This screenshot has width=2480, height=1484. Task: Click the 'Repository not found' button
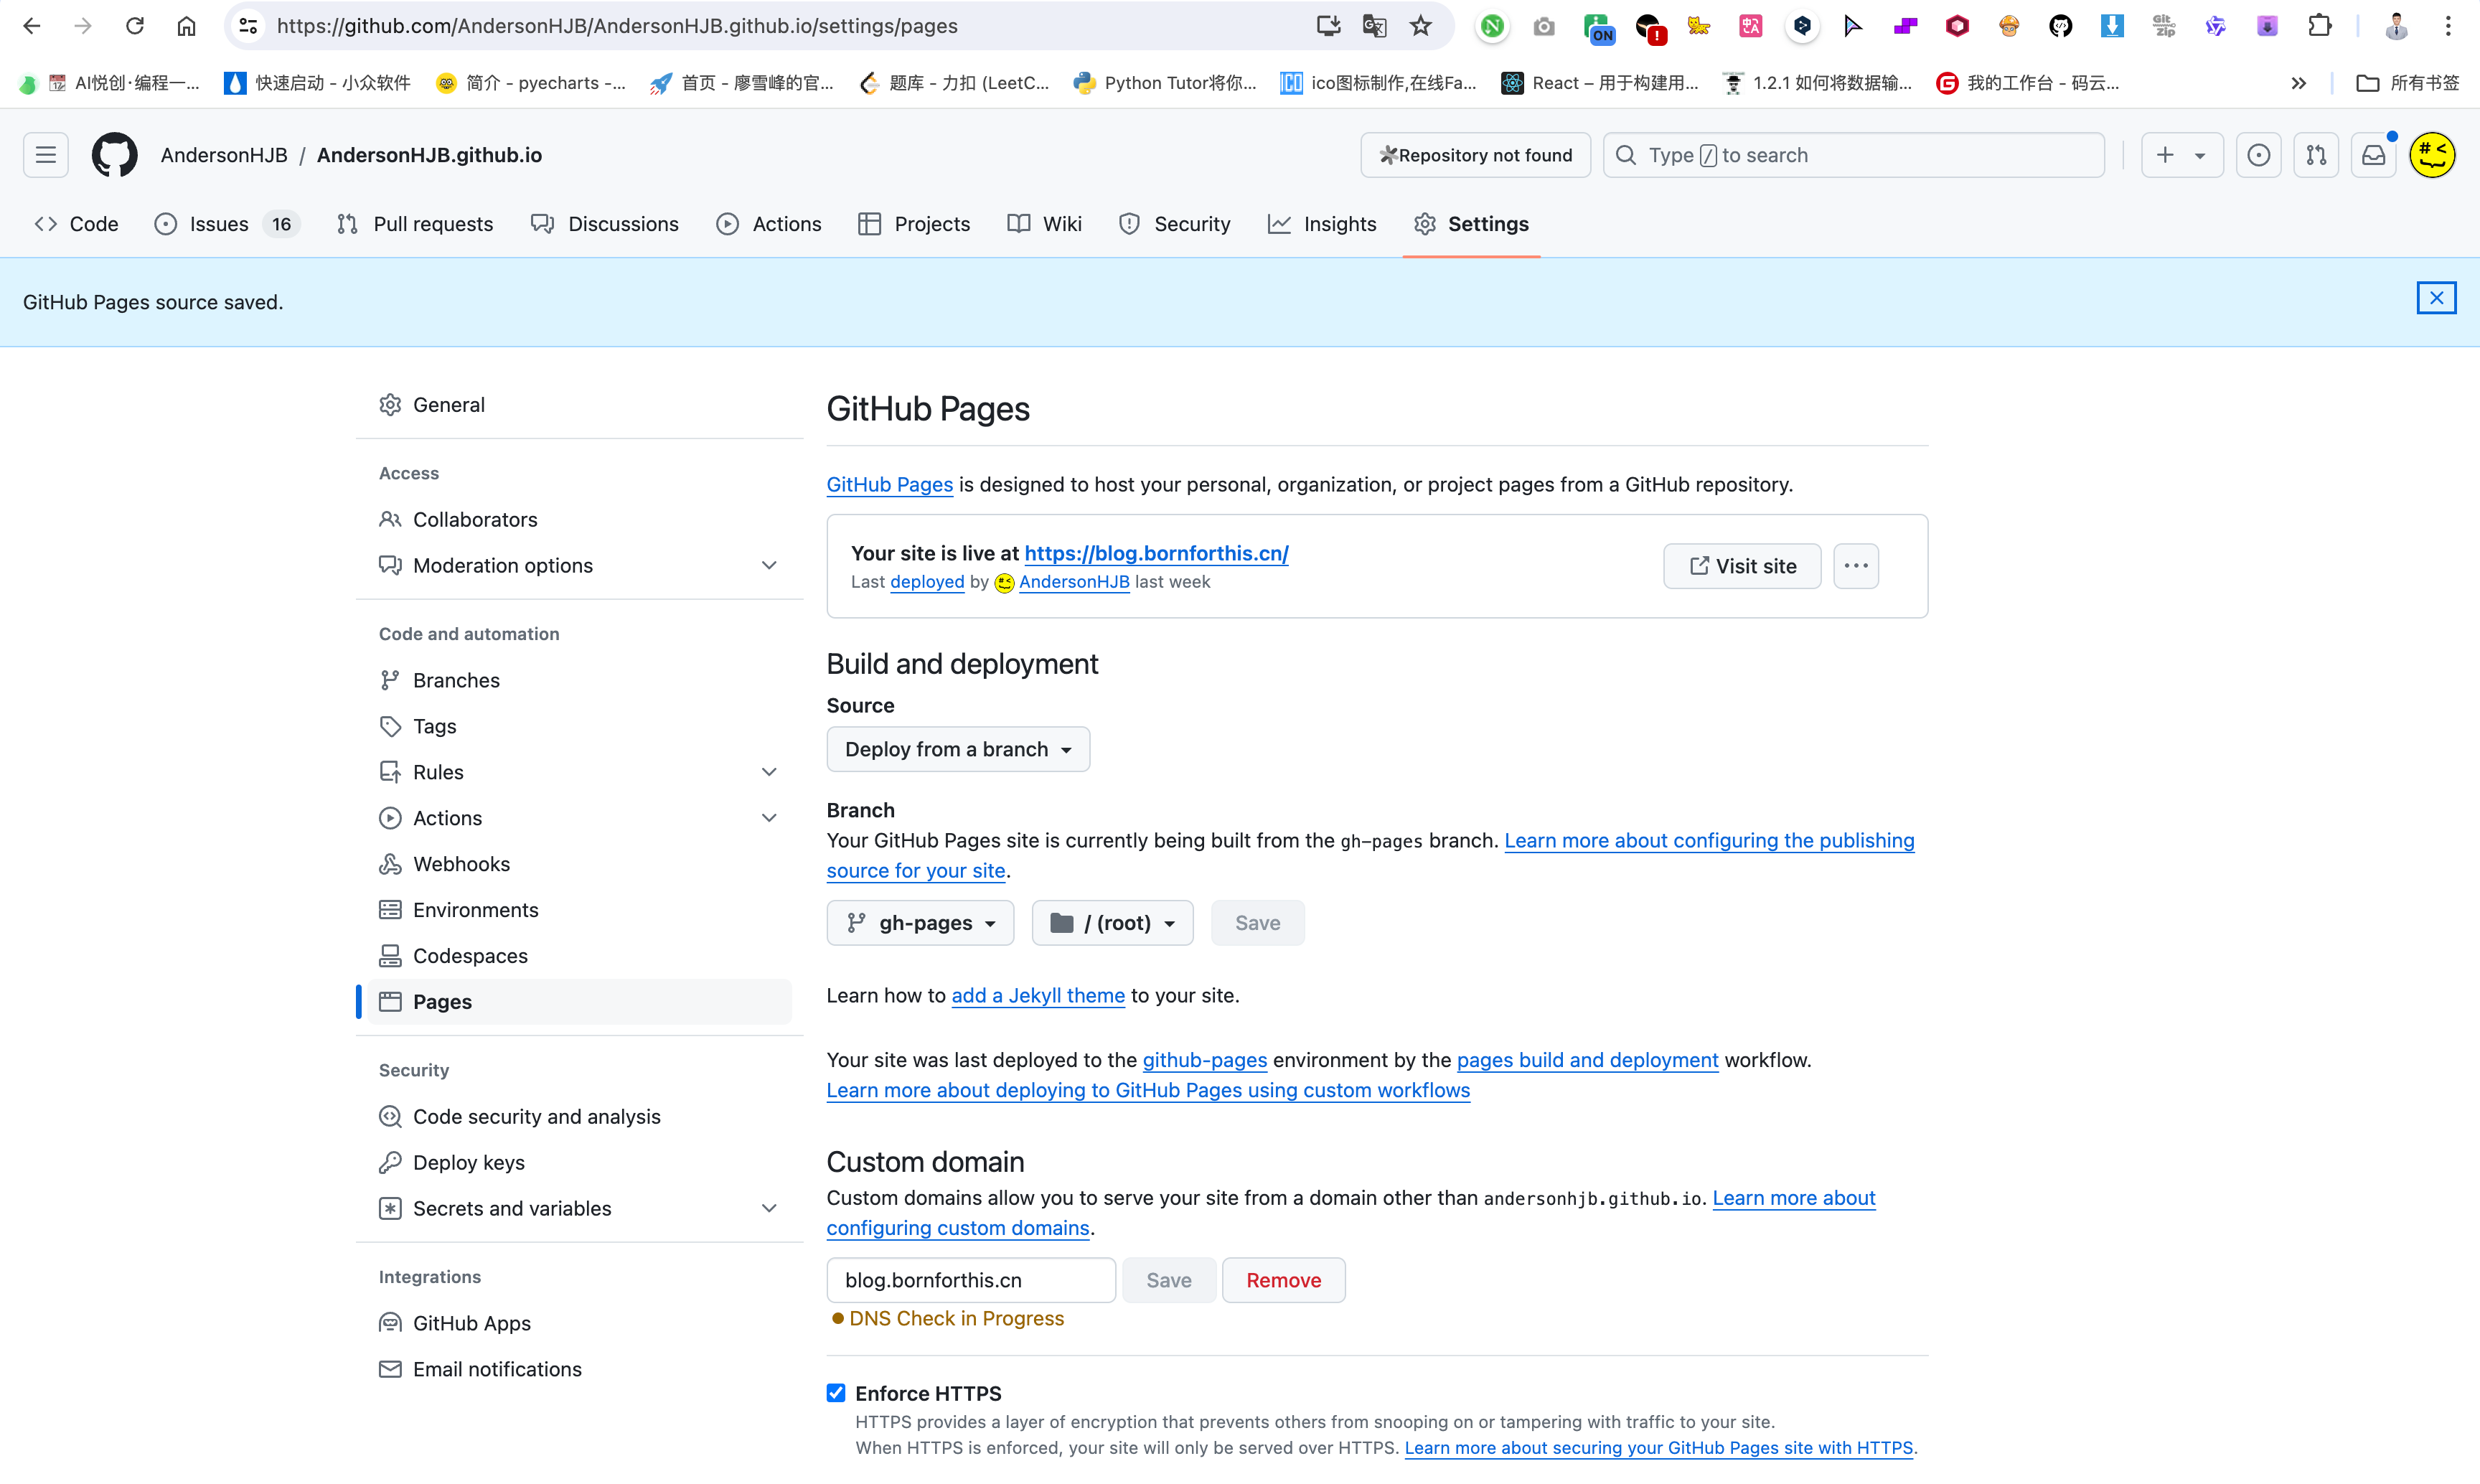click(1475, 155)
